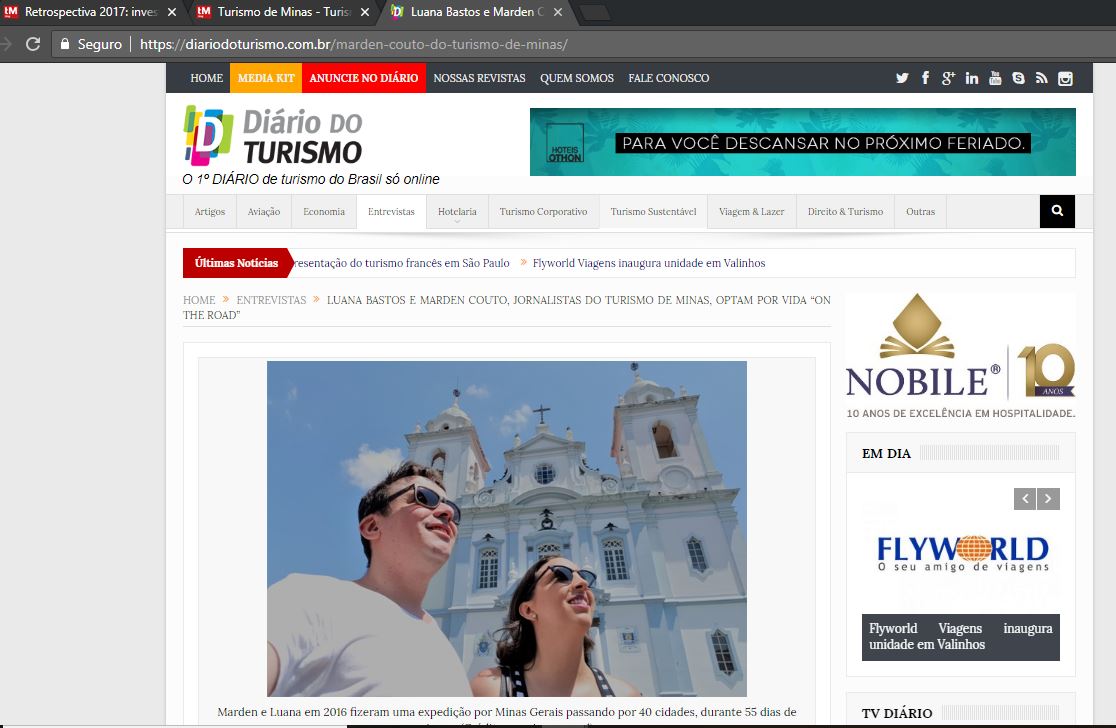Screen dimensions: 1116x728
Task: Open the Artigos category
Action: click(x=209, y=211)
